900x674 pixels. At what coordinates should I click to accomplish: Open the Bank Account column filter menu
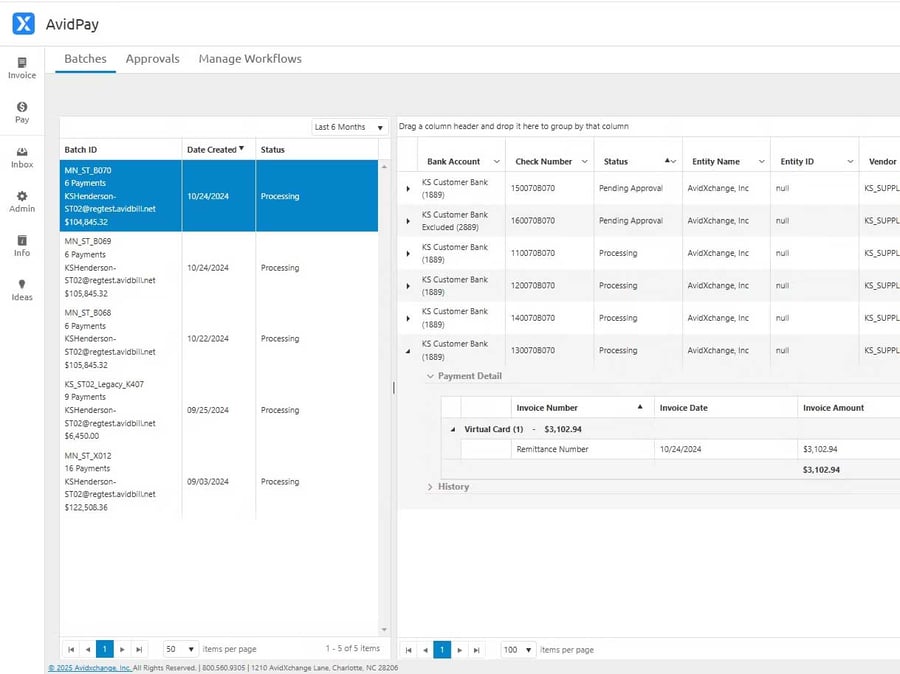(498, 160)
